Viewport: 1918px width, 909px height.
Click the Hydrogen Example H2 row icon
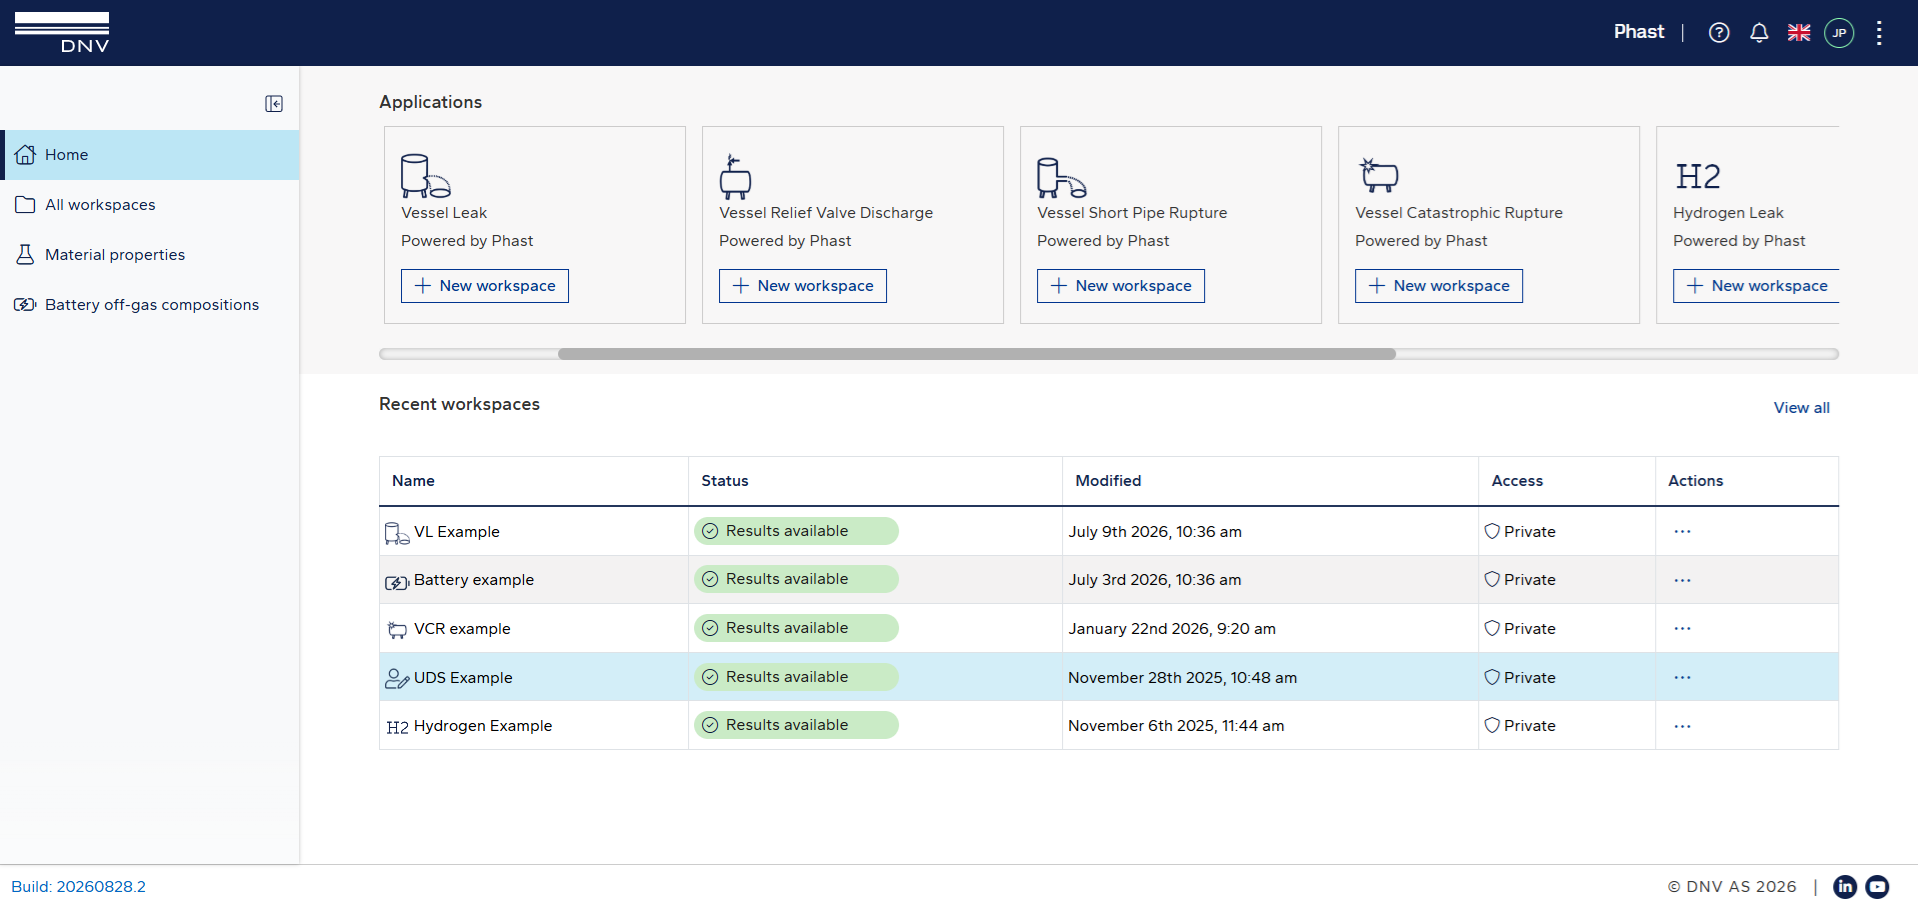coord(397,727)
